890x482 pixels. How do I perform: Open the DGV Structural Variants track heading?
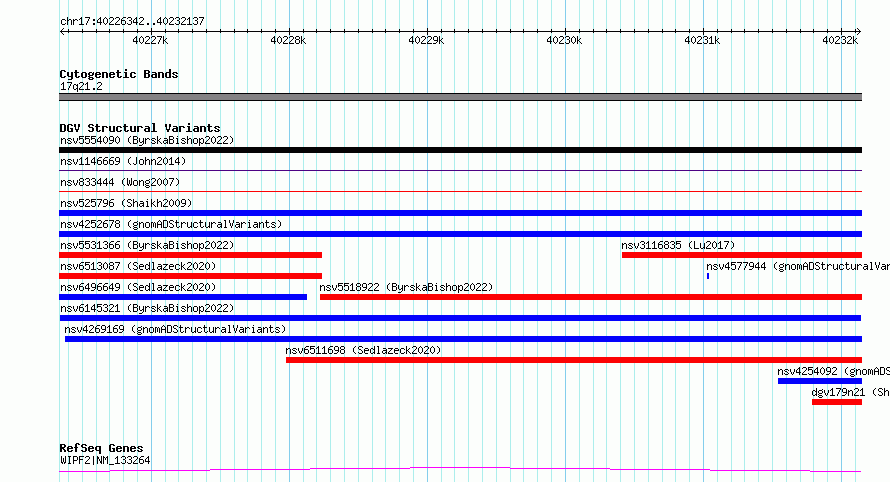[x=140, y=128]
